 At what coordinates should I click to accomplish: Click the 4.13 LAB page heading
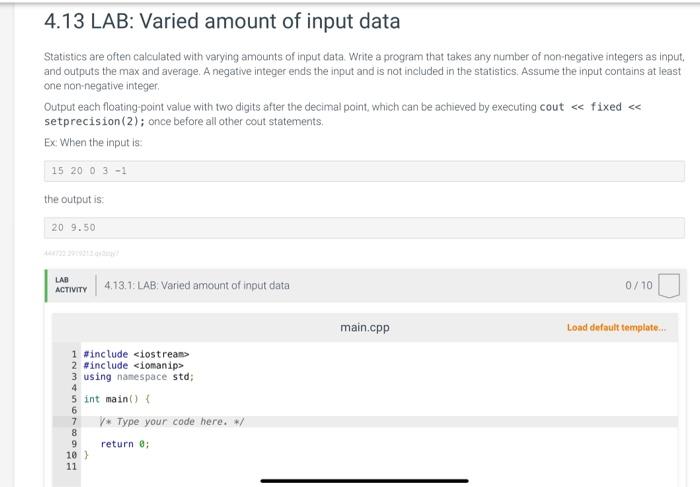[222, 21]
